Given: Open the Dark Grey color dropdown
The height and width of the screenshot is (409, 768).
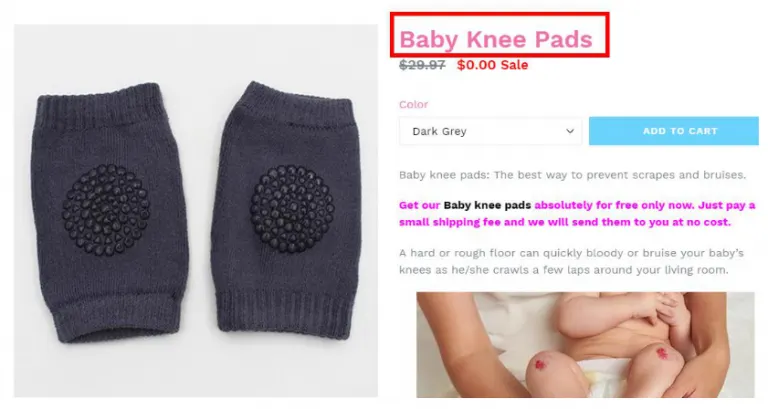Looking at the screenshot, I should coord(490,131).
